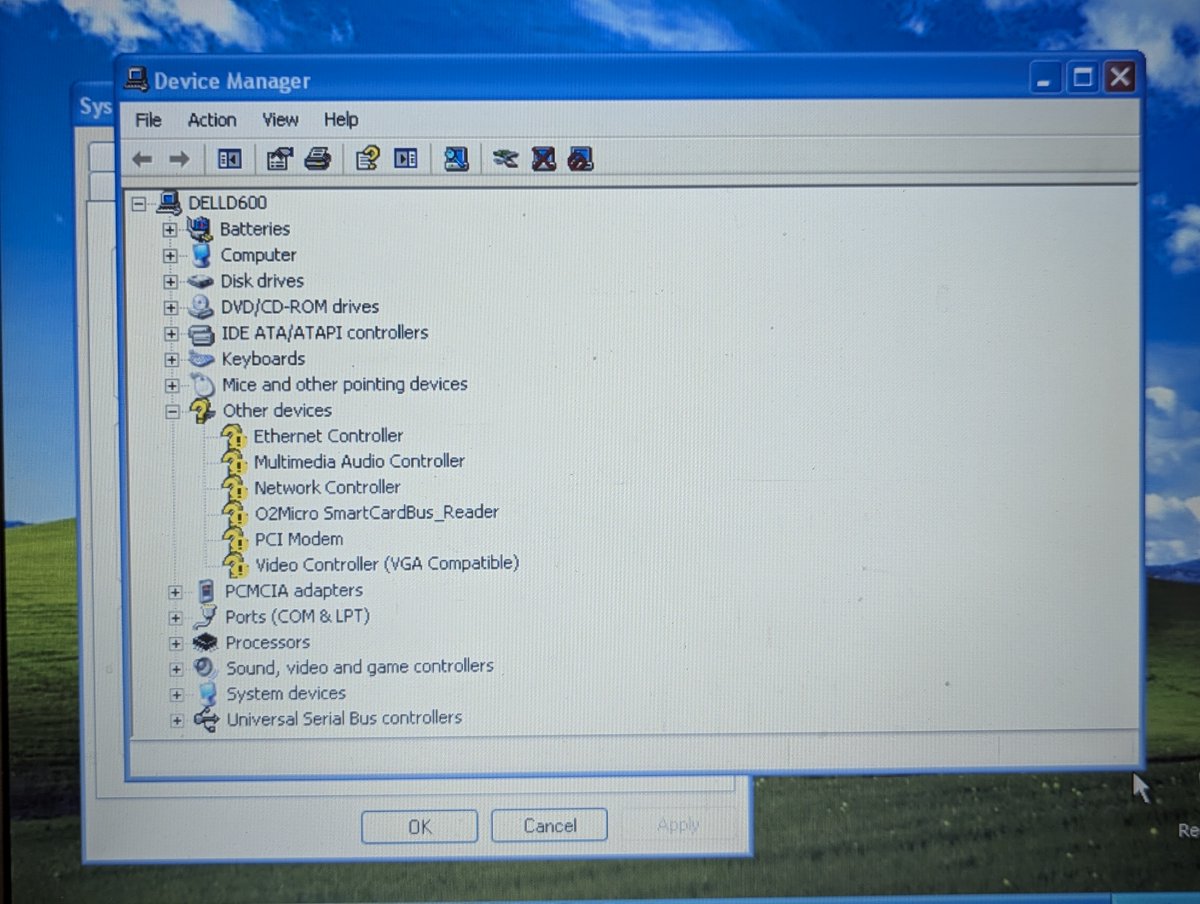Viewport: 1200px width, 904px height.
Task: Select the IDE ATA/ATAPI controllers icon
Action: (202, 333)
